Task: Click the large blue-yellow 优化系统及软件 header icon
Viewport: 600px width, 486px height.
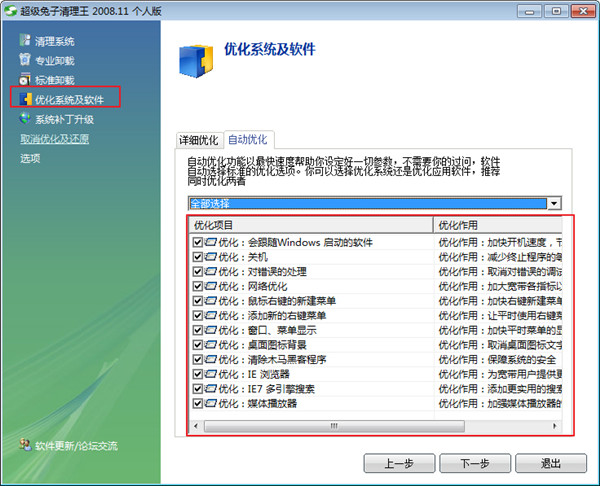Action: click(x=195, y=59)
